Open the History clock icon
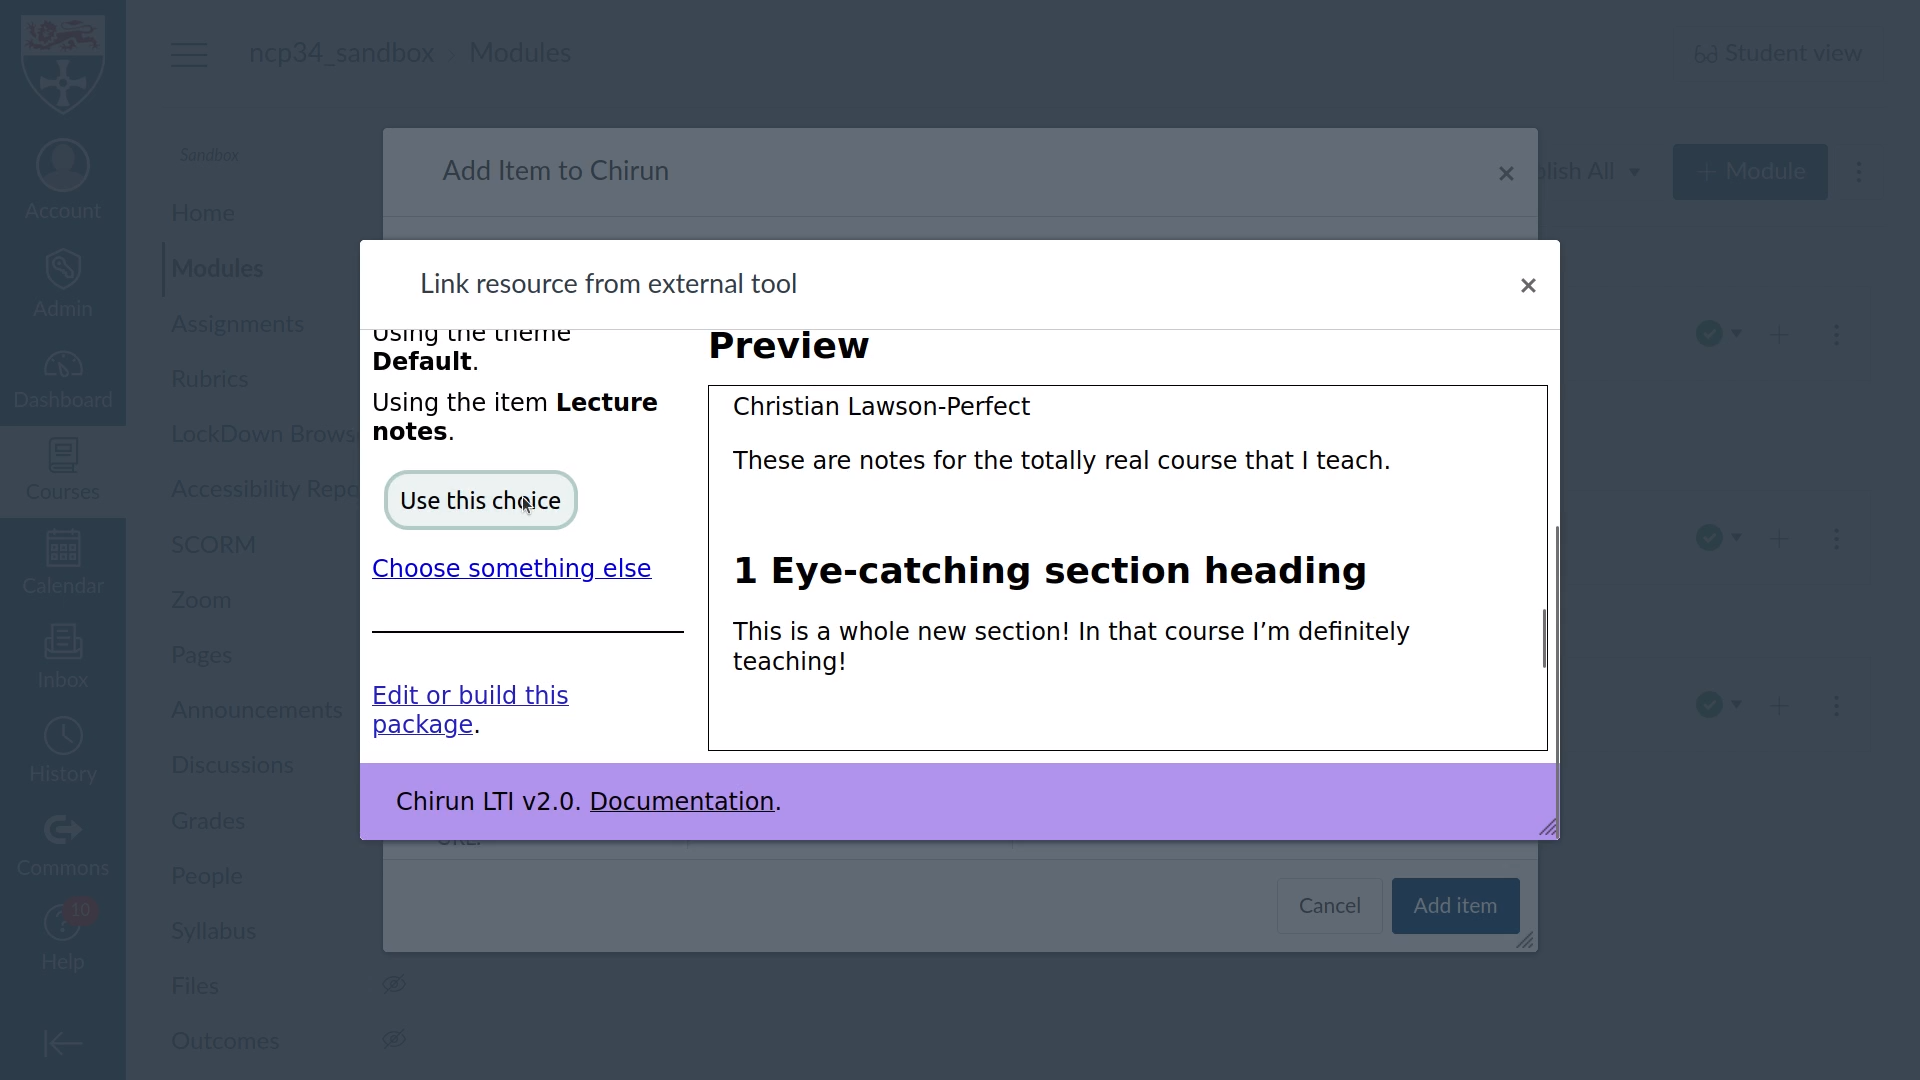The image size is (1920, 1080). [x=63, y=736]
